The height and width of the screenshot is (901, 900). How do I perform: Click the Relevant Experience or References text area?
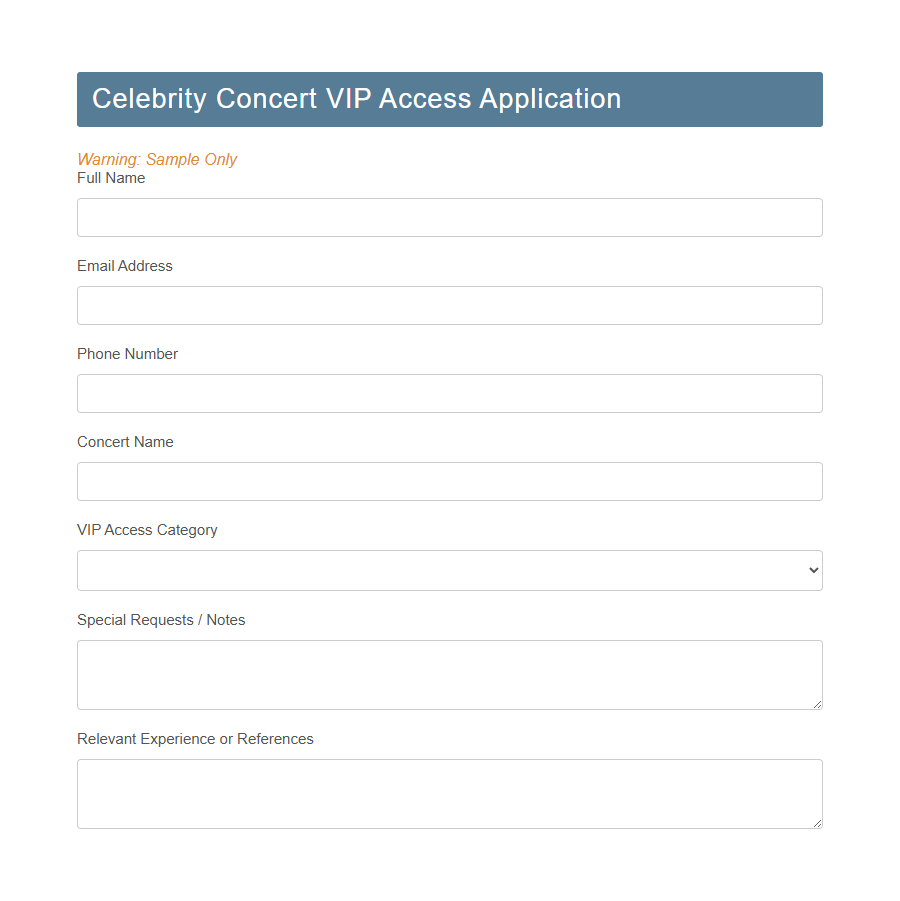(x=450, y=793)
